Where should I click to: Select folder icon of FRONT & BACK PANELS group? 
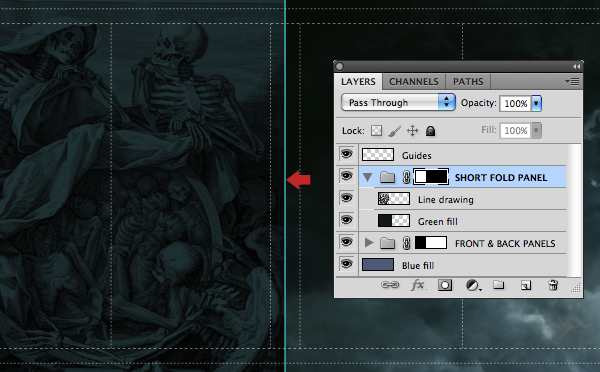tap(387, 243)
